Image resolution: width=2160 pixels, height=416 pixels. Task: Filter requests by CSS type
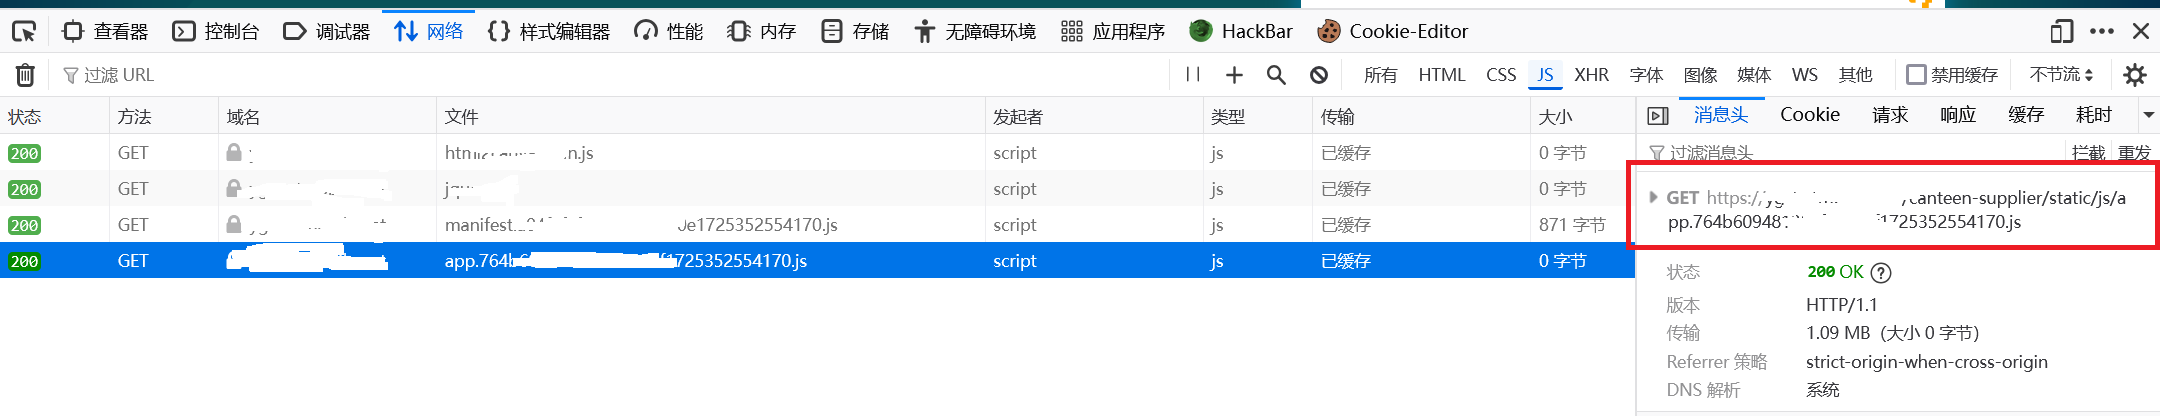(x=1501, y=75)
